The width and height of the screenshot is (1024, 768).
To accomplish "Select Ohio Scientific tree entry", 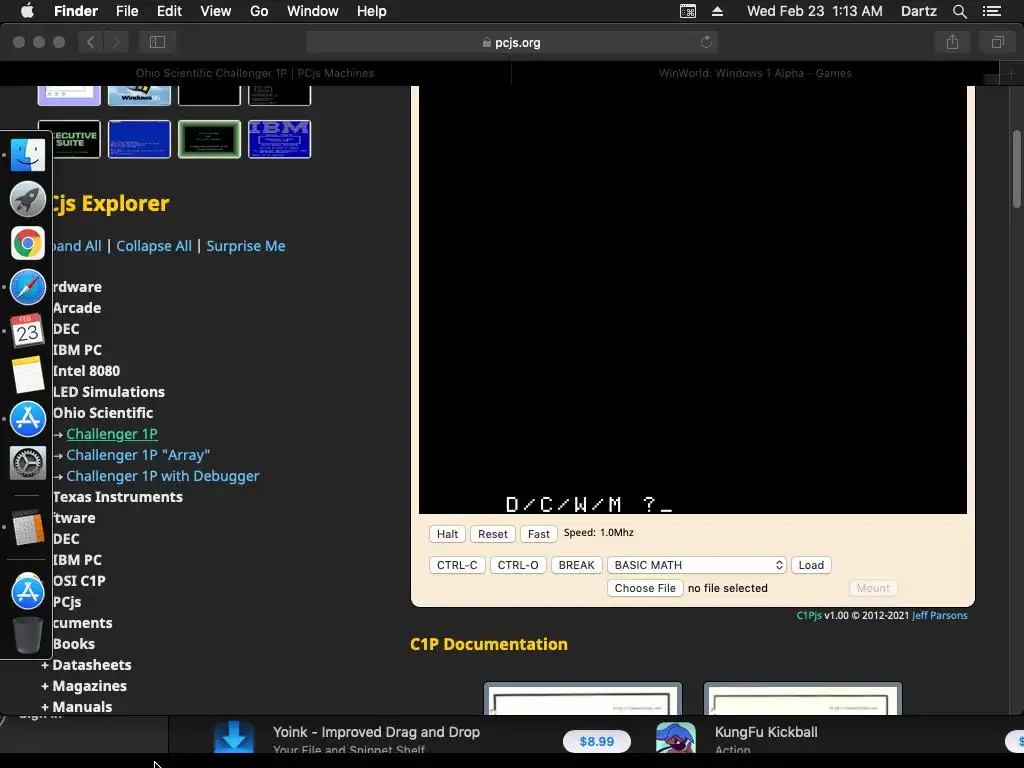I will point(103,413).
